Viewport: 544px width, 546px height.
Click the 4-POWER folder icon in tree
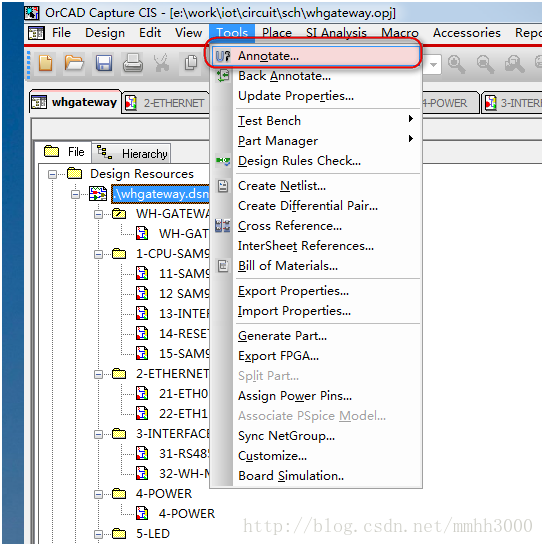(119, 493)
